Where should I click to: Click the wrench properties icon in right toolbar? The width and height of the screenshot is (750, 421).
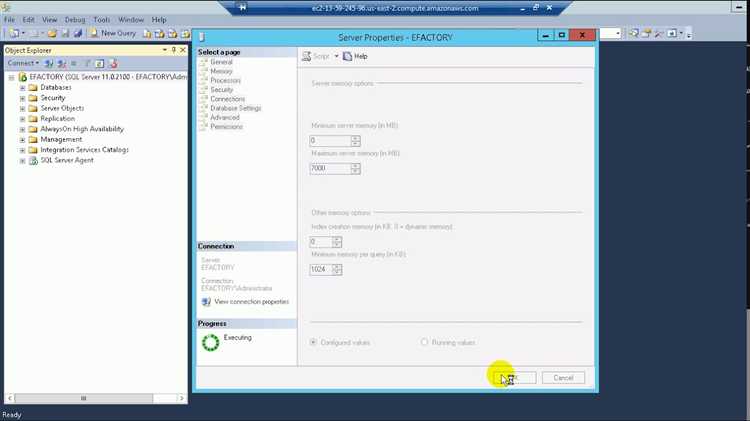tap(659, 33)
